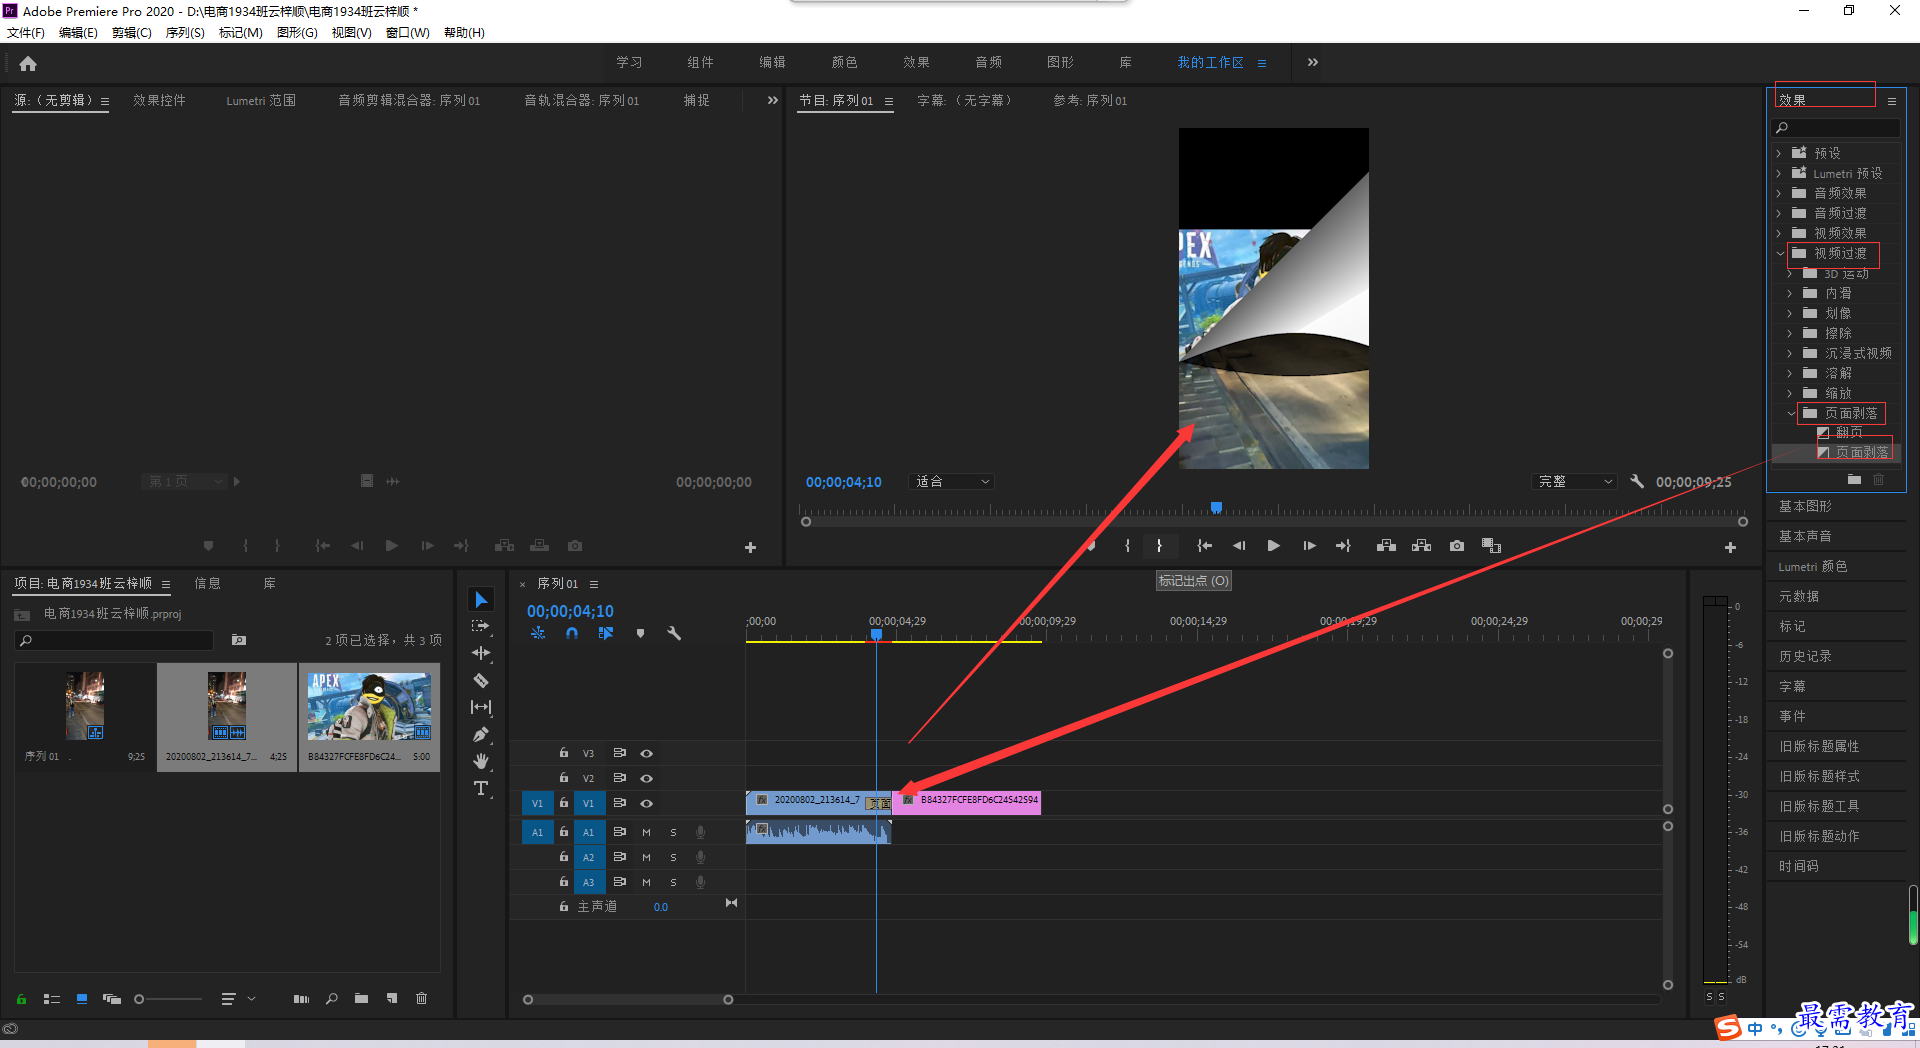Open the Lumetri 颜色 panel
1920x1048 pixels.
1812,566
